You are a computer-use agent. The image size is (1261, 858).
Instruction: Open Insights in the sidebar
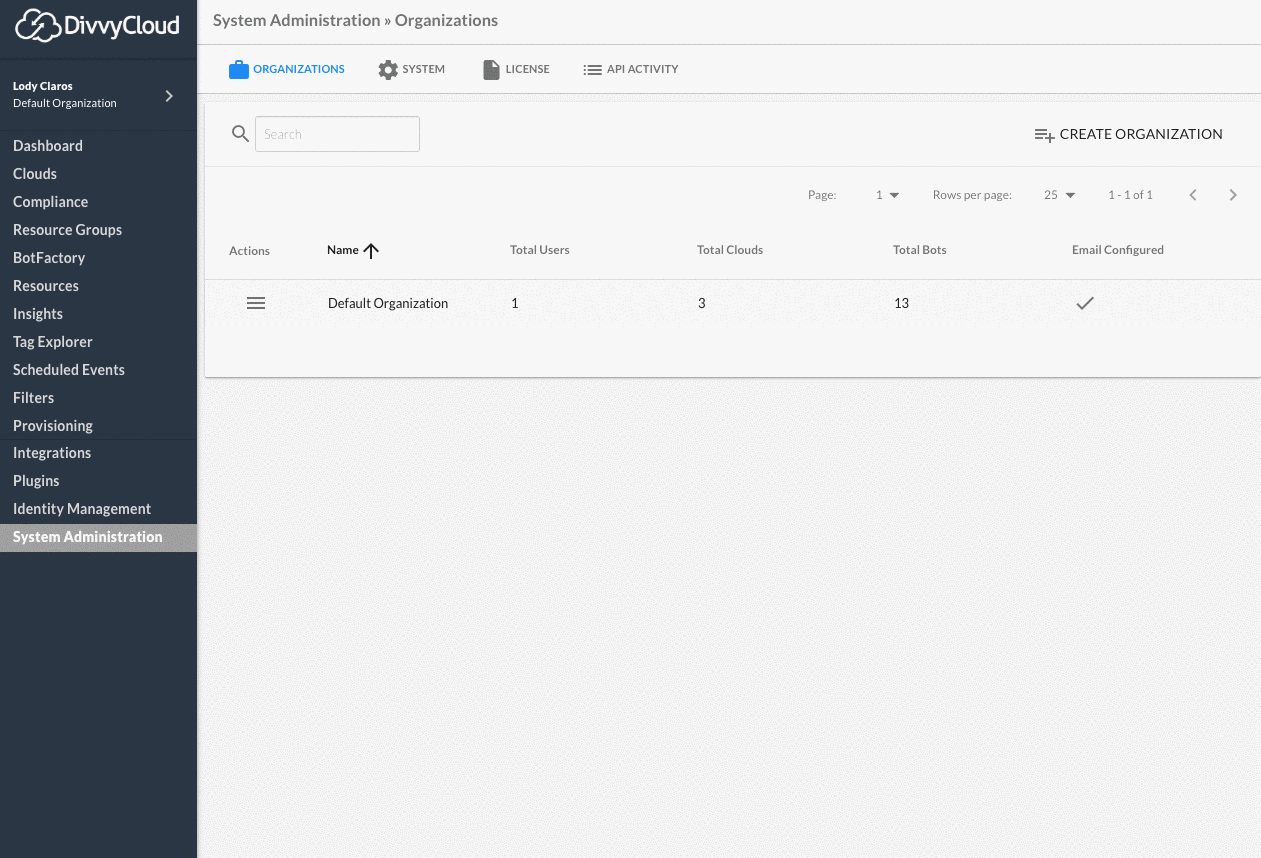pos(38,314)
